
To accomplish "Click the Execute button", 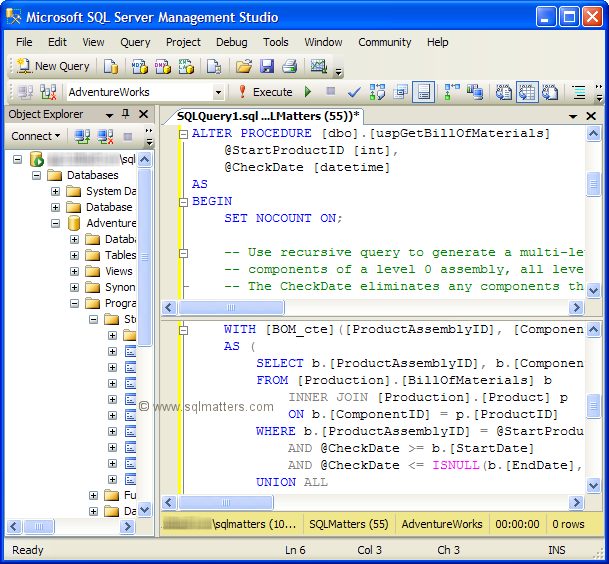I will click(266, 92).
